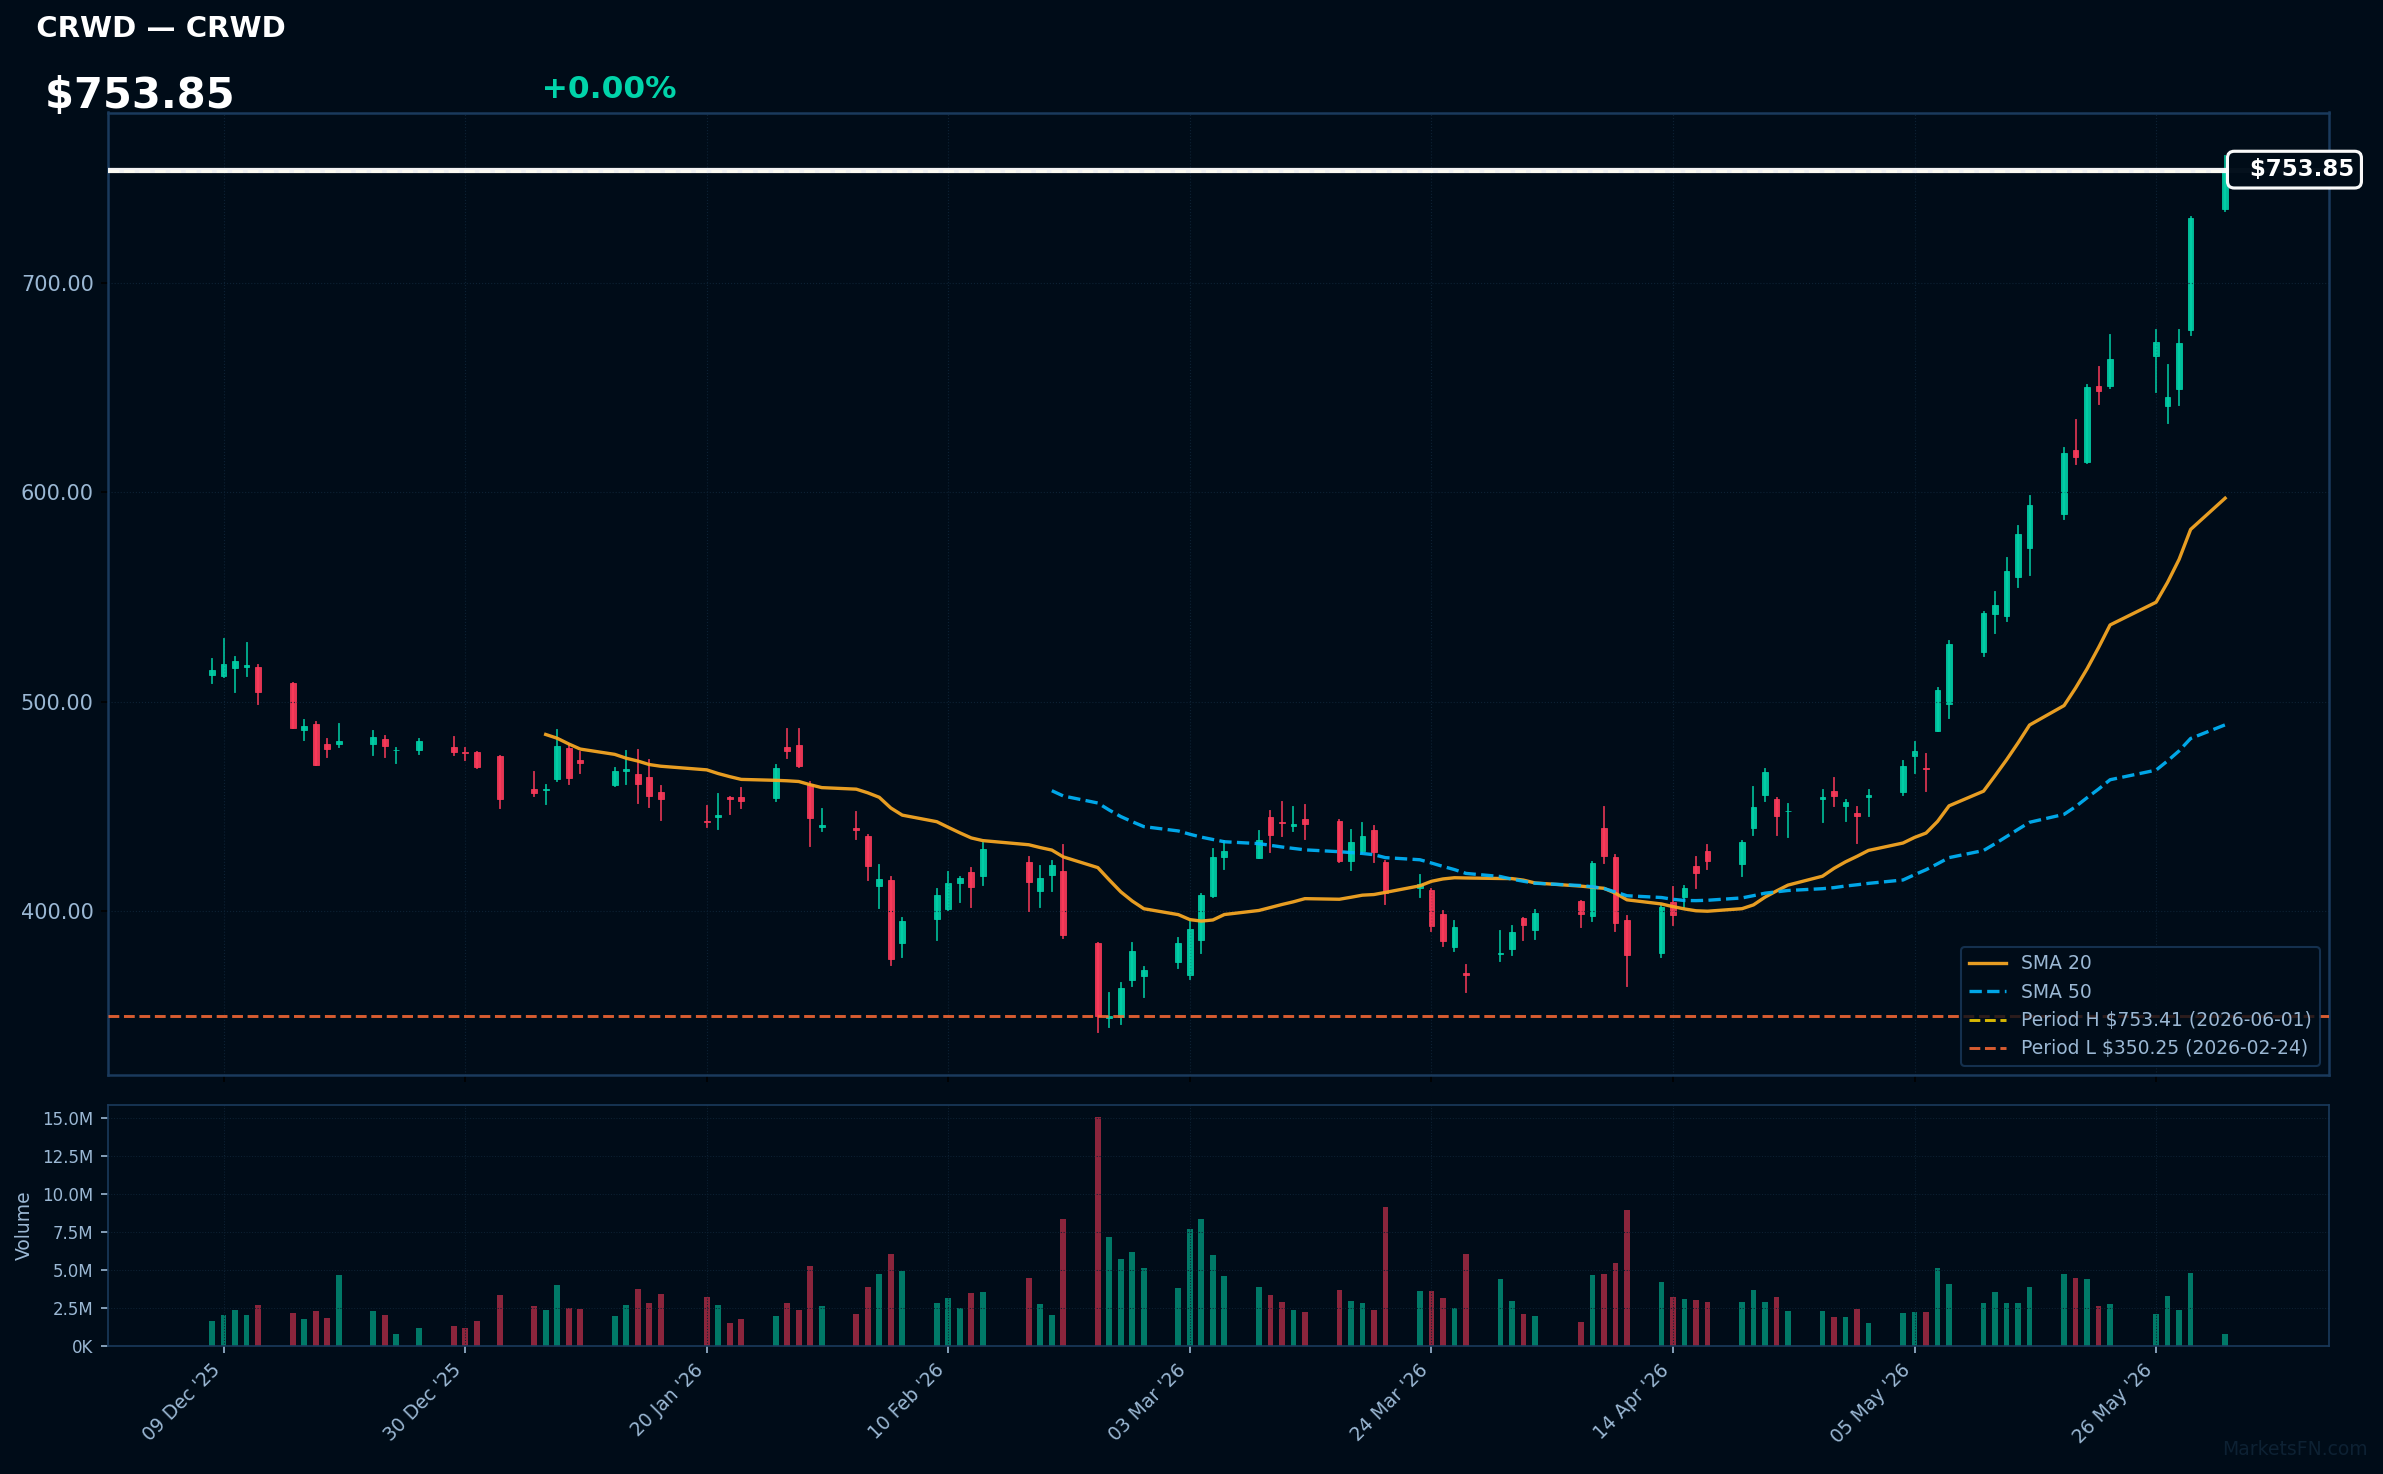Click the 03 Mar '26 date label
This screenshot has width=2383, height=1474.
(1146, 1402)
